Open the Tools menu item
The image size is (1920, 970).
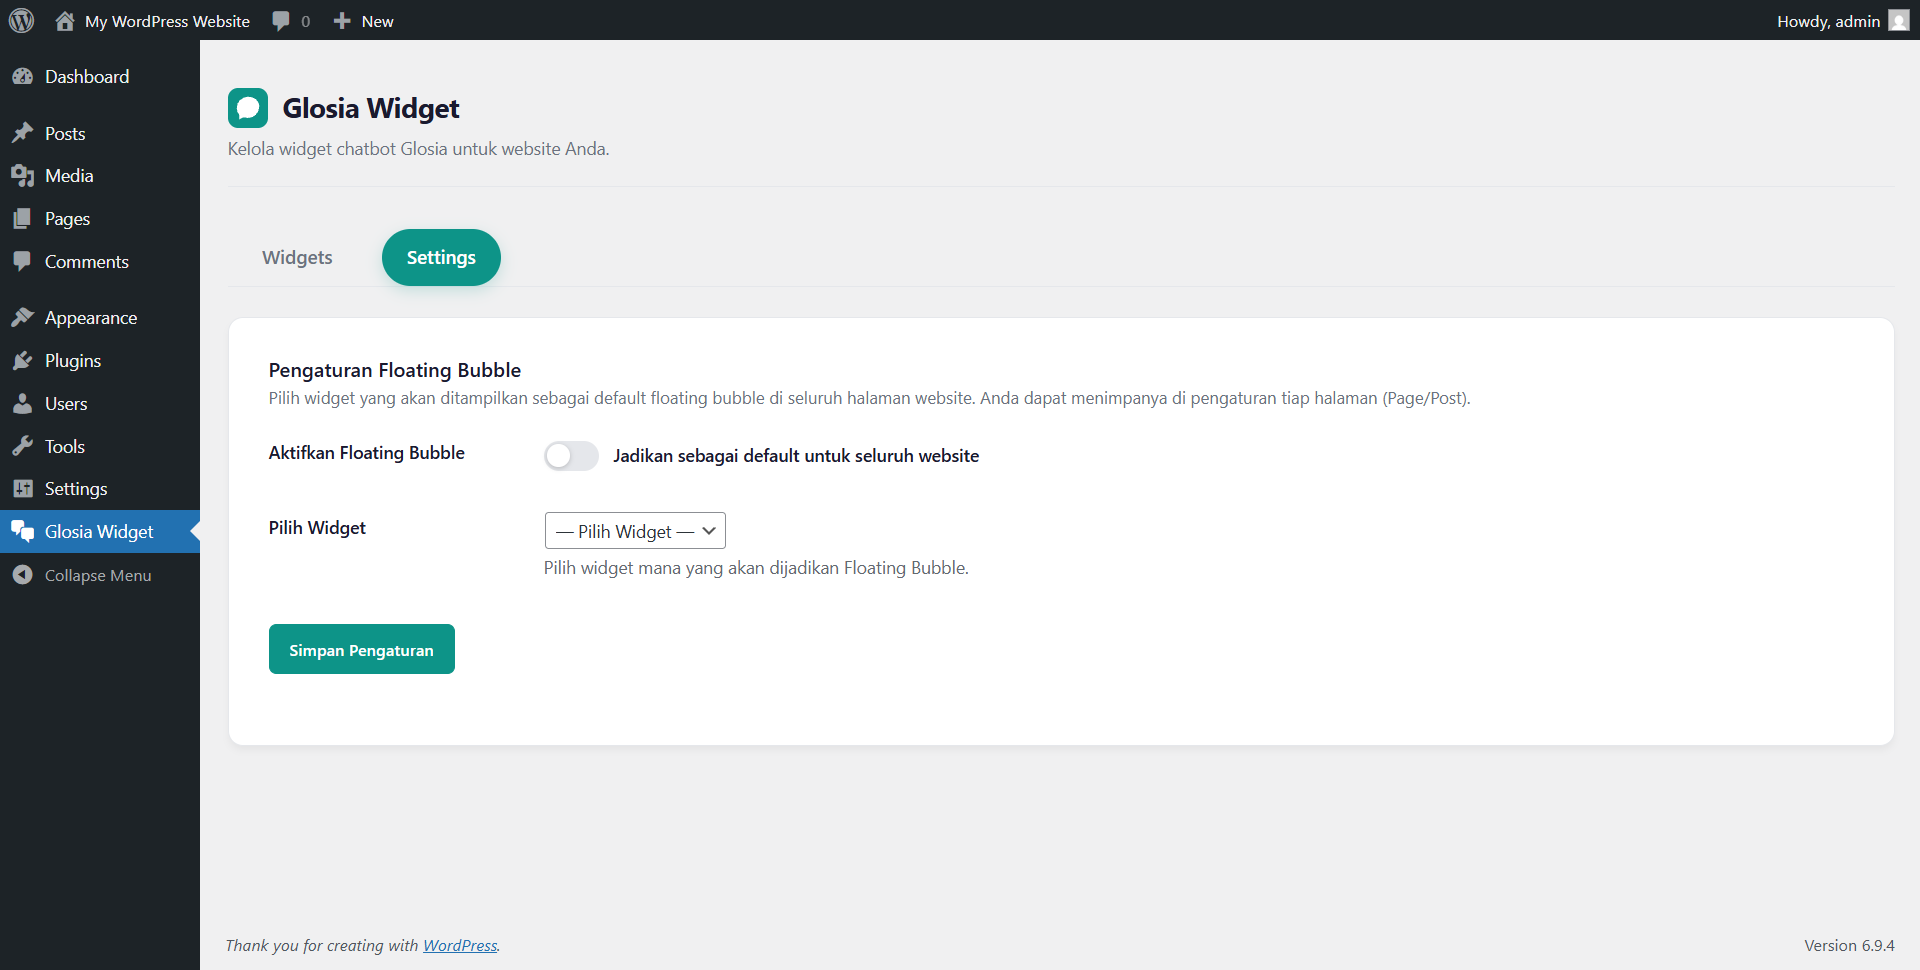coord(100,447)
